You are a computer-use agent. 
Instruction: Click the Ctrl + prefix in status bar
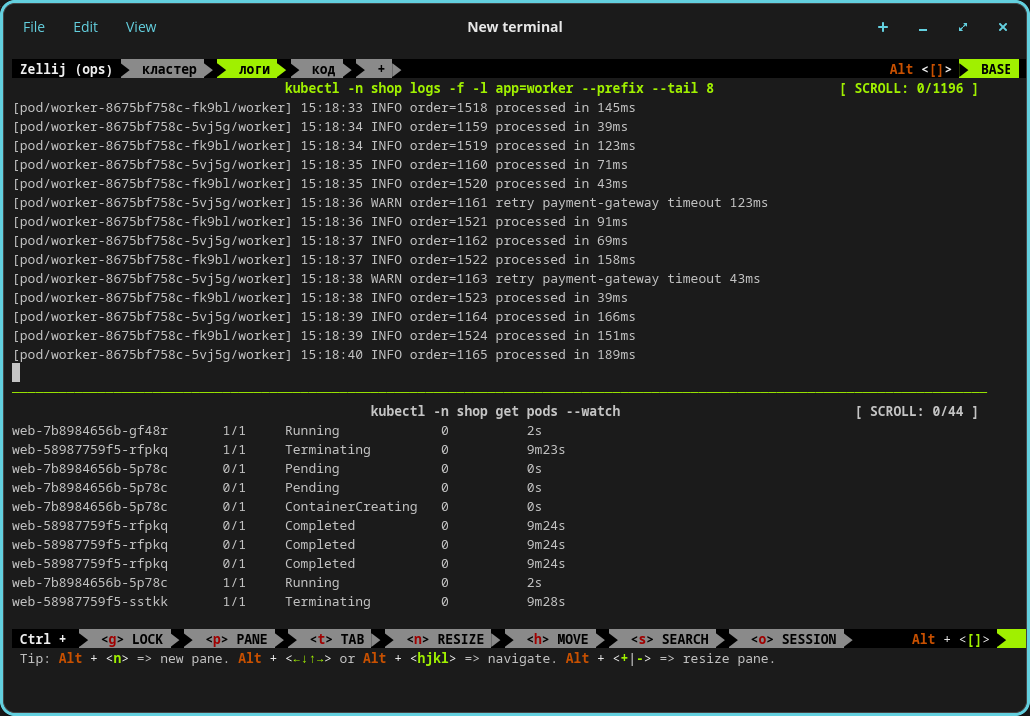tap(43, 639)
